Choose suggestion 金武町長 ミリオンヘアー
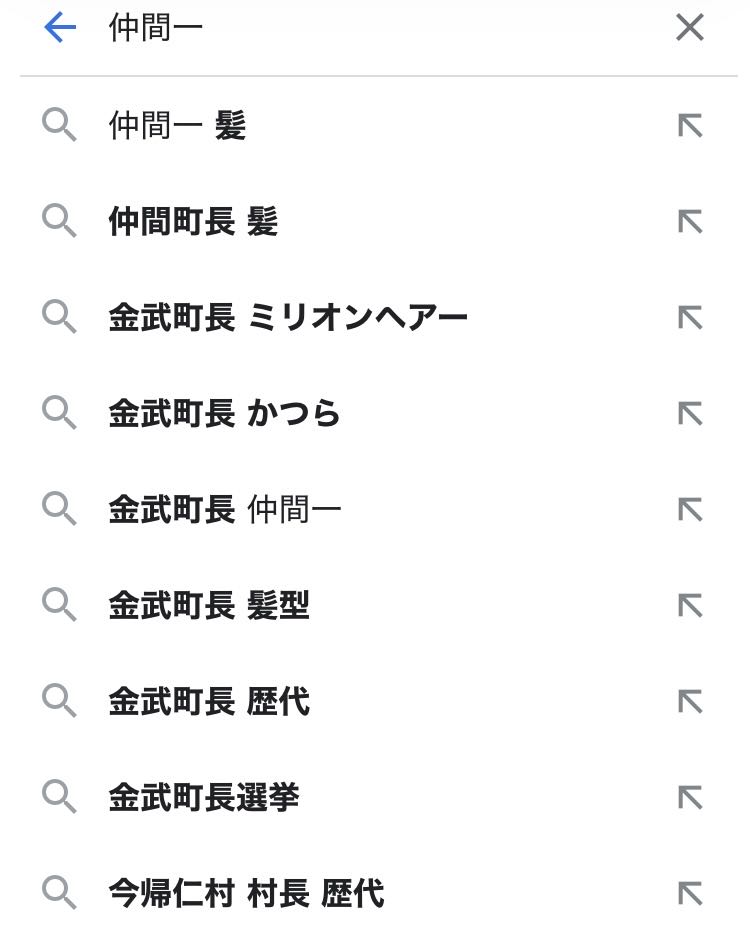The image size is (750, 938). point(288,318)
